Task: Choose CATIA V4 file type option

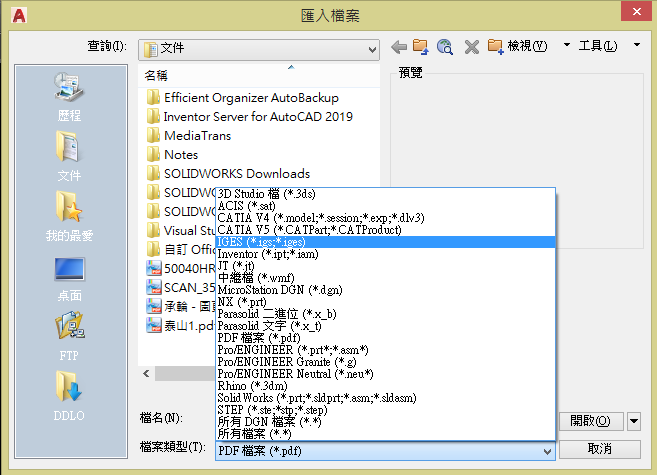Action: tap(385, 218)
